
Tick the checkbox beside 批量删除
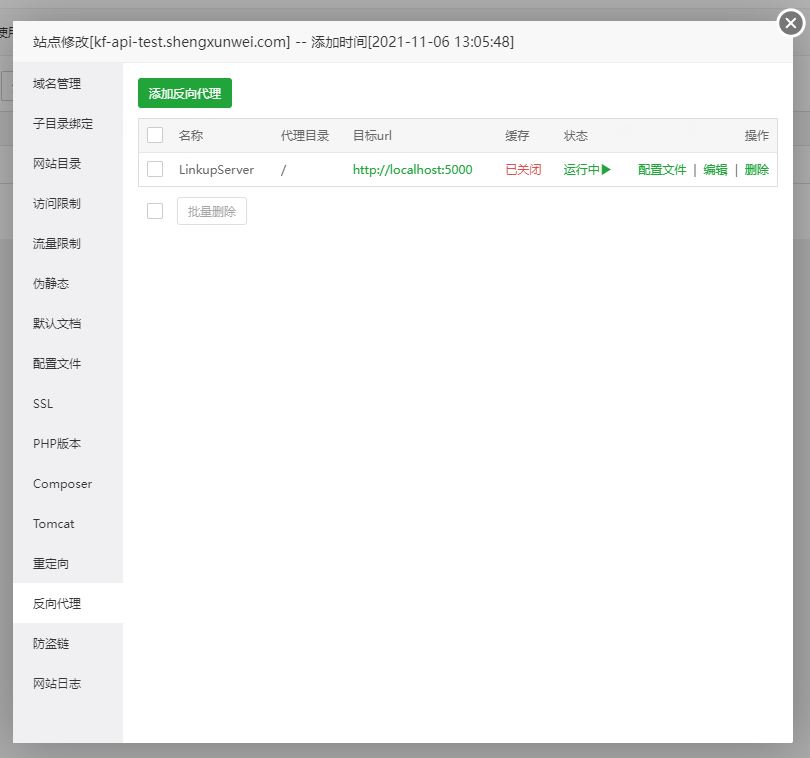[155, 211]
